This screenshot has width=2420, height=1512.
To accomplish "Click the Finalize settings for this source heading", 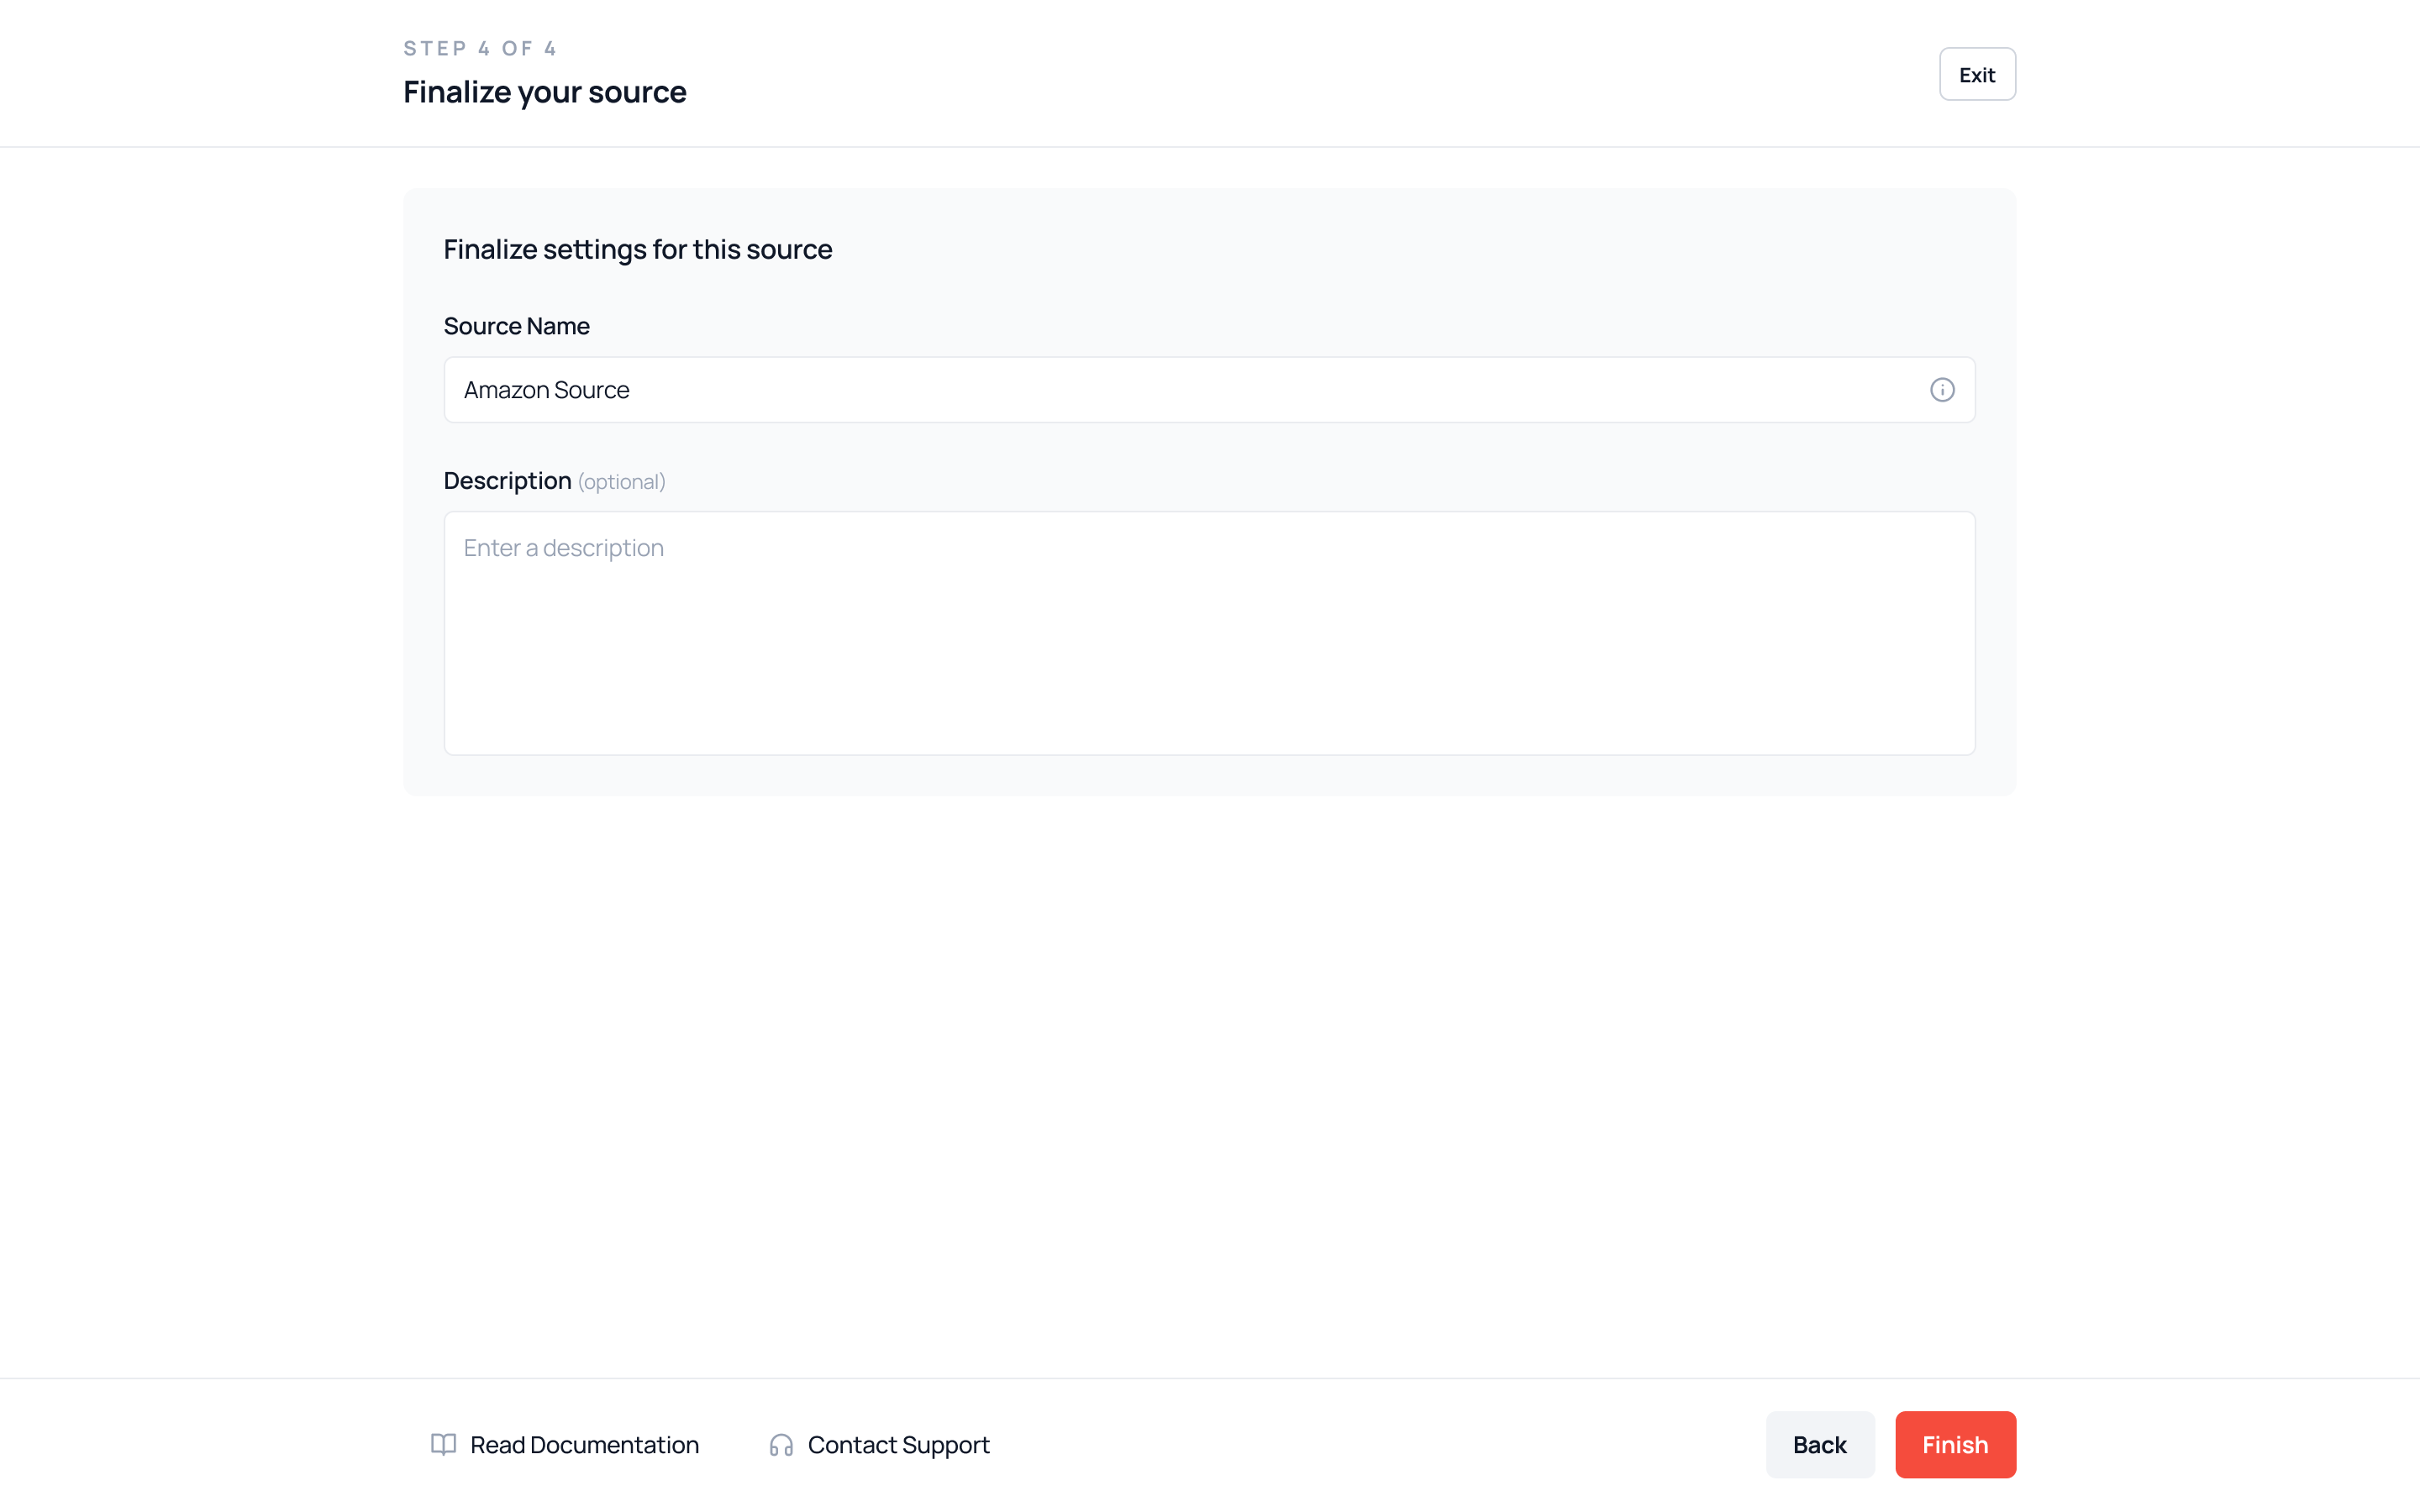I will (637, 249).
